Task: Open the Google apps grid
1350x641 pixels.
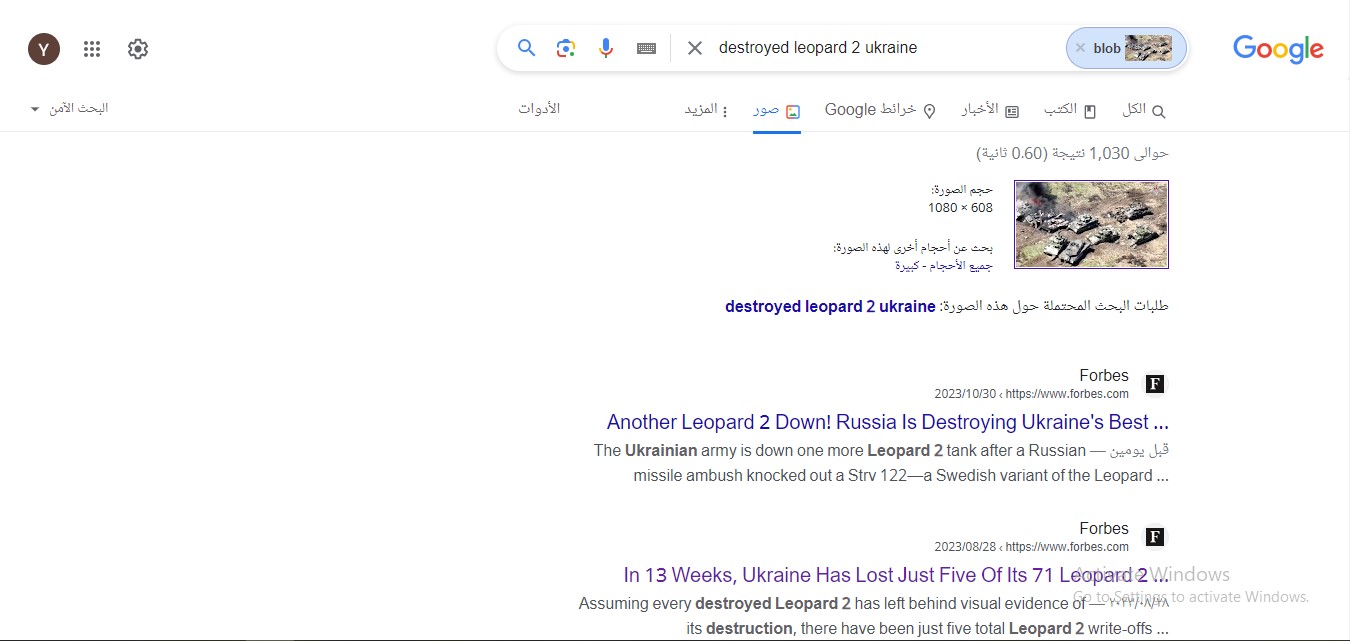Action: click(92, 48)
